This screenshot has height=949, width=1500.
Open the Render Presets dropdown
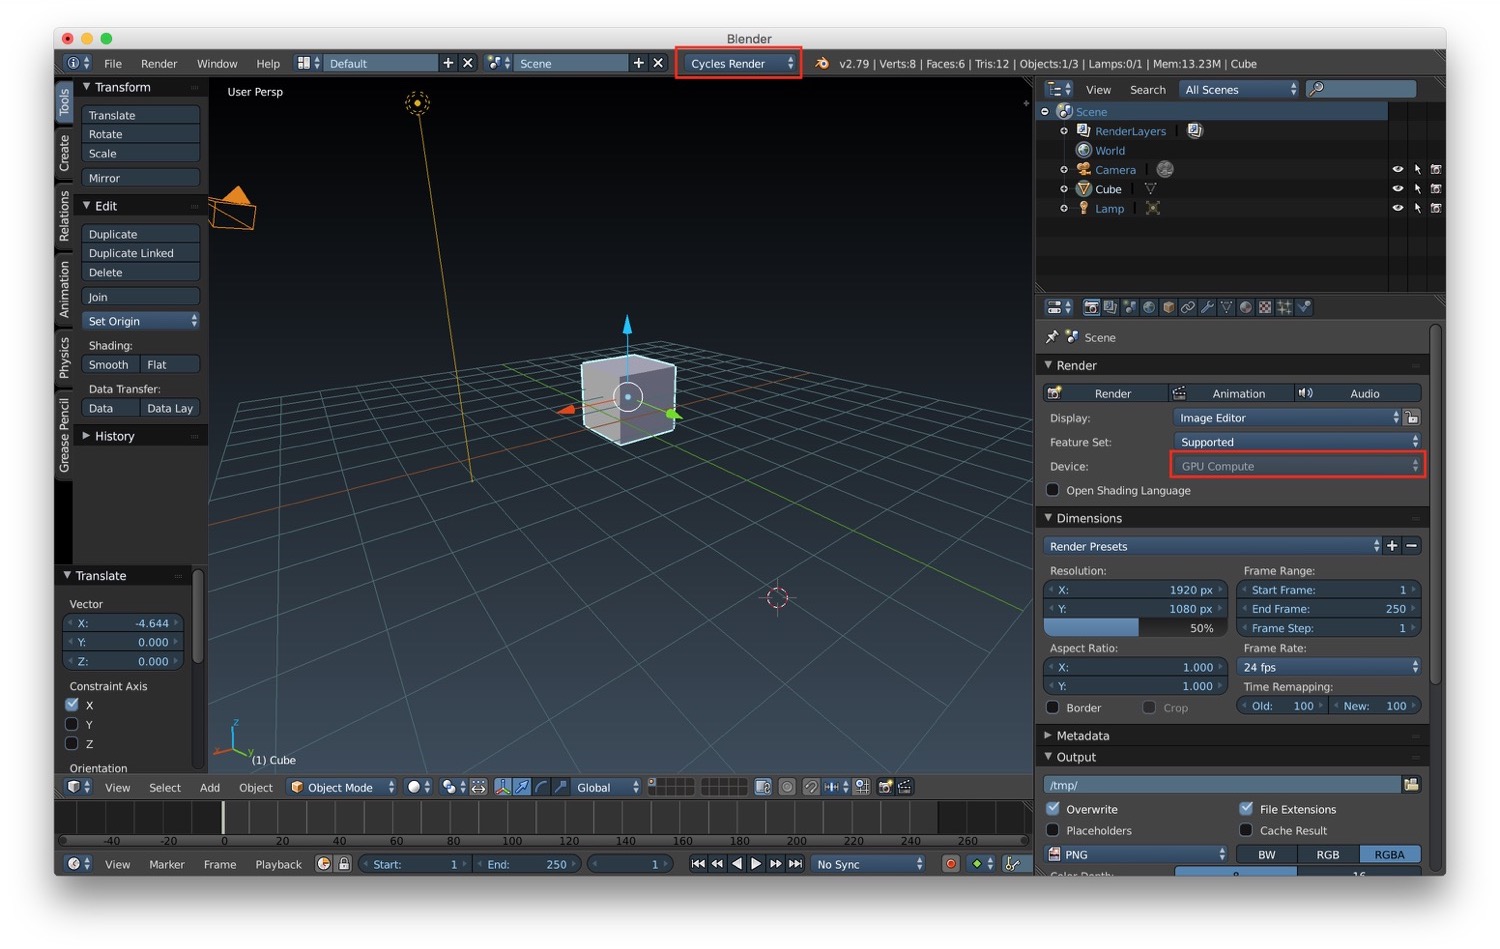coord(1212,546)
